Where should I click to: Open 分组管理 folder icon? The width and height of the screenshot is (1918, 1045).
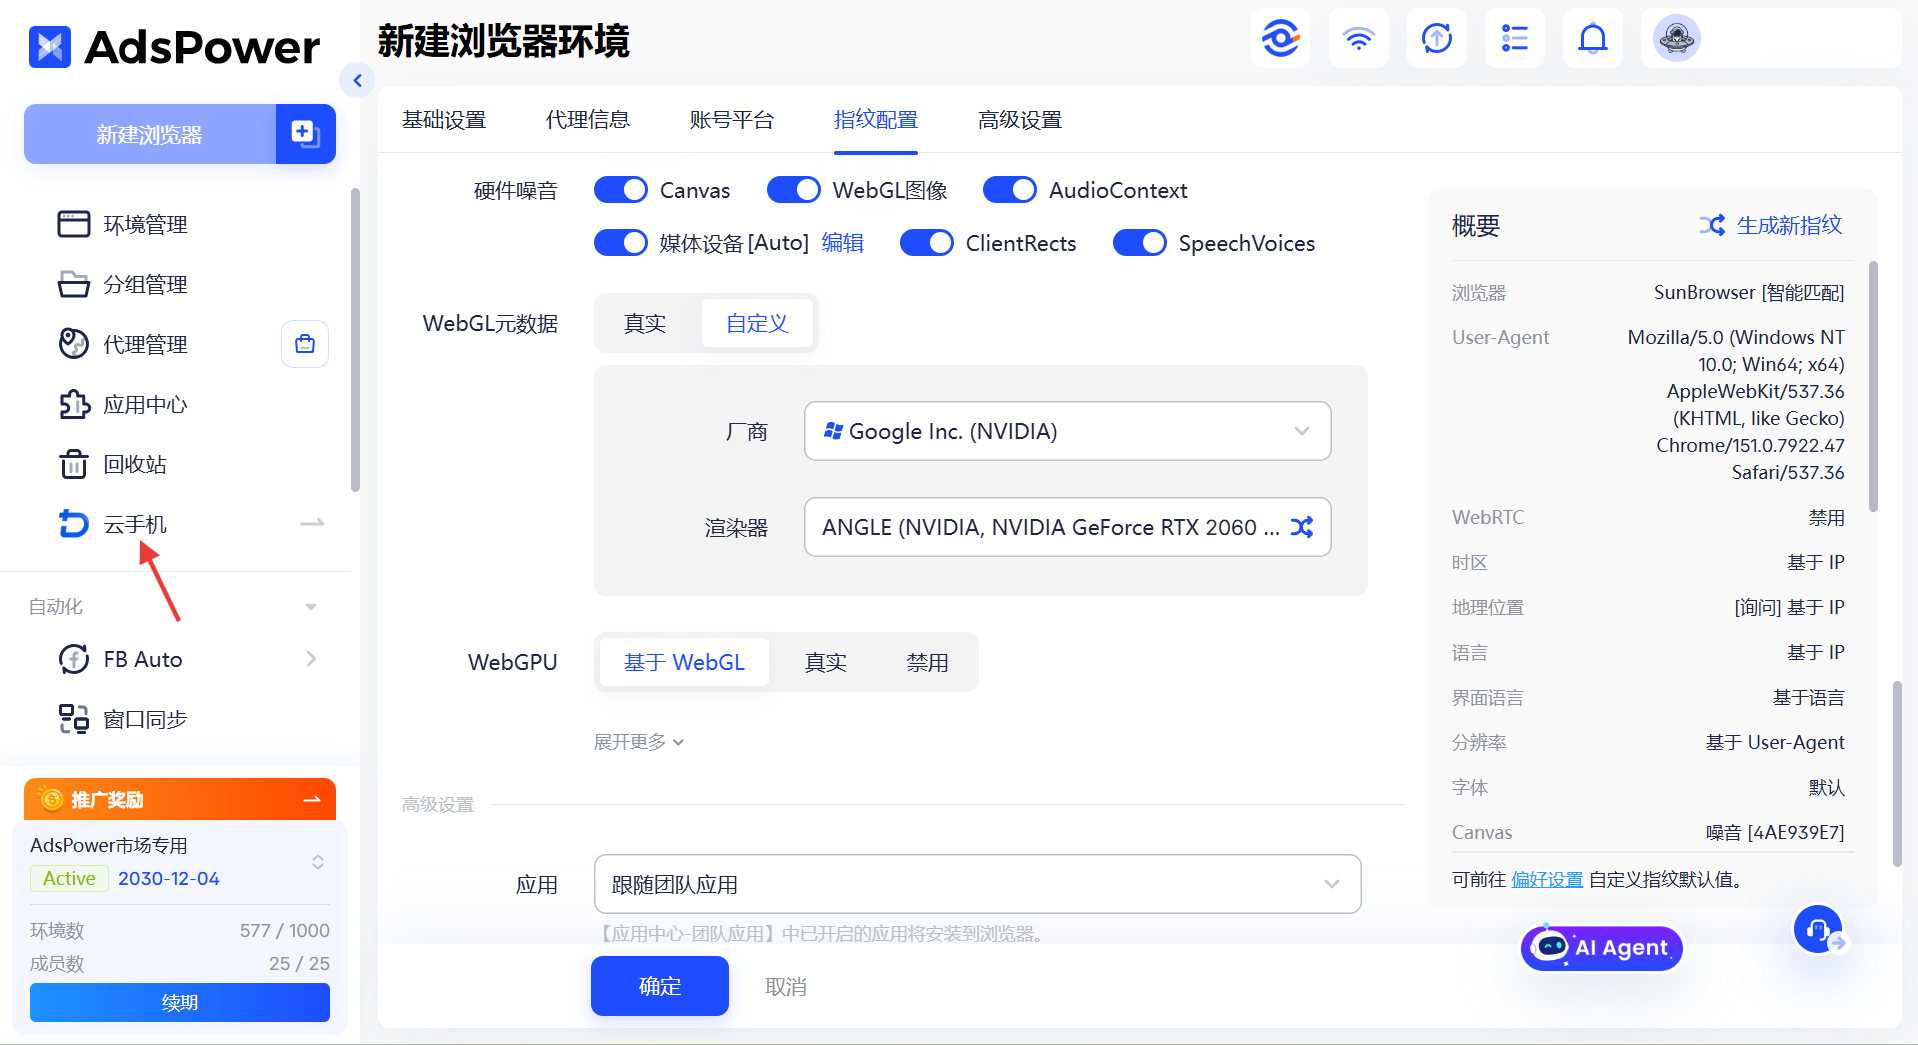73,284
